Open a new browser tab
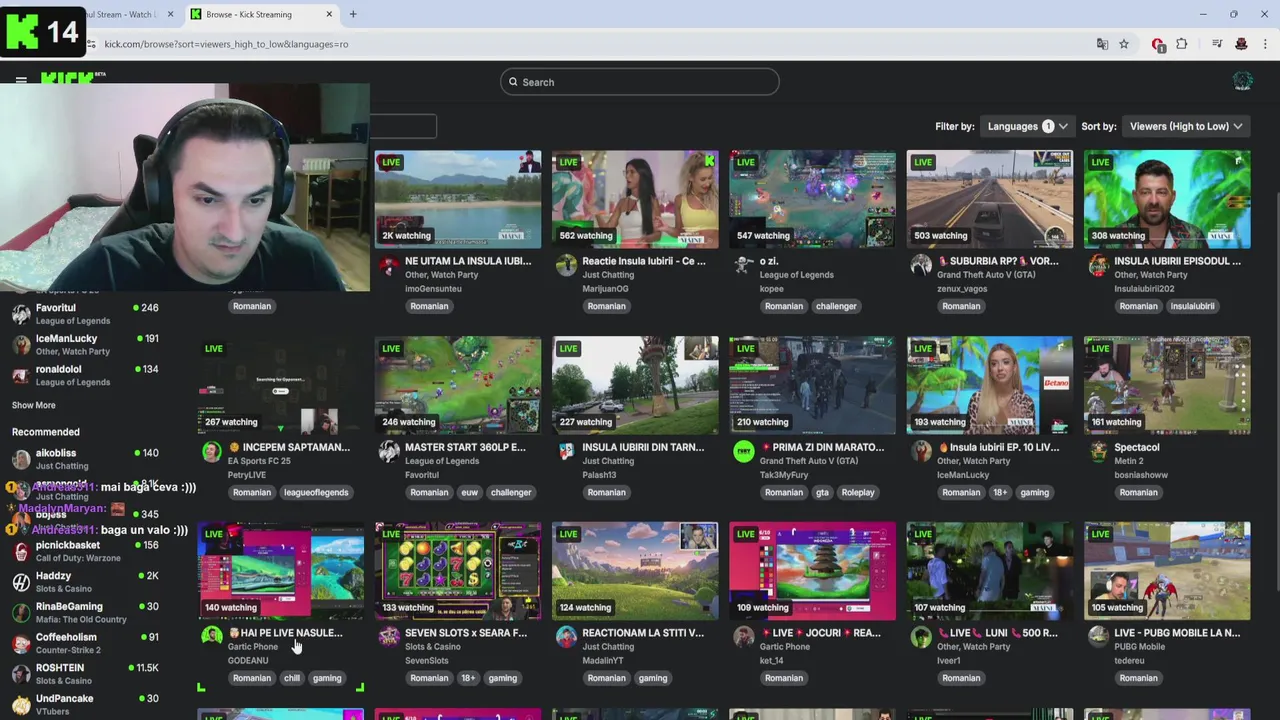The width and height of the screenshot is (1280, 720). 353,14
